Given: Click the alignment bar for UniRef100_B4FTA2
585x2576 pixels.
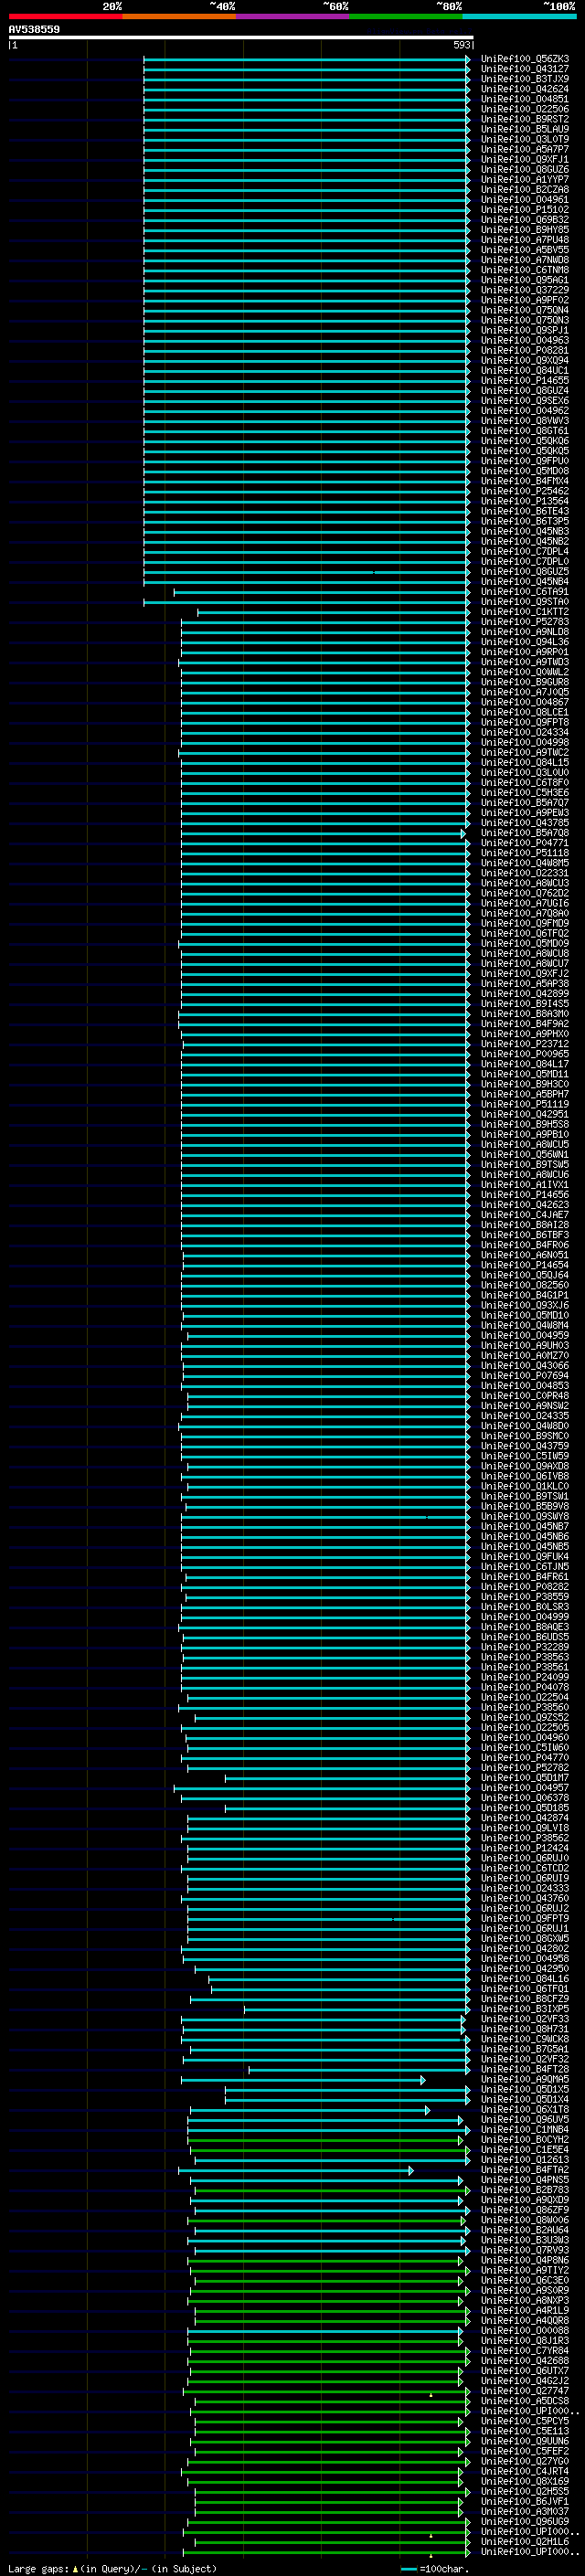Looking at the screenshot, I should click(296, 2171).
